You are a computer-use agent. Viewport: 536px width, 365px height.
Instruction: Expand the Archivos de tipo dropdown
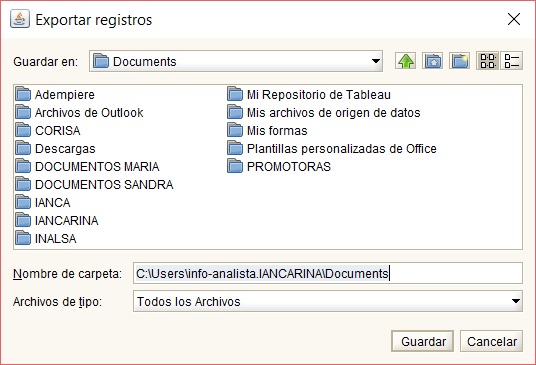coord(328,301)
